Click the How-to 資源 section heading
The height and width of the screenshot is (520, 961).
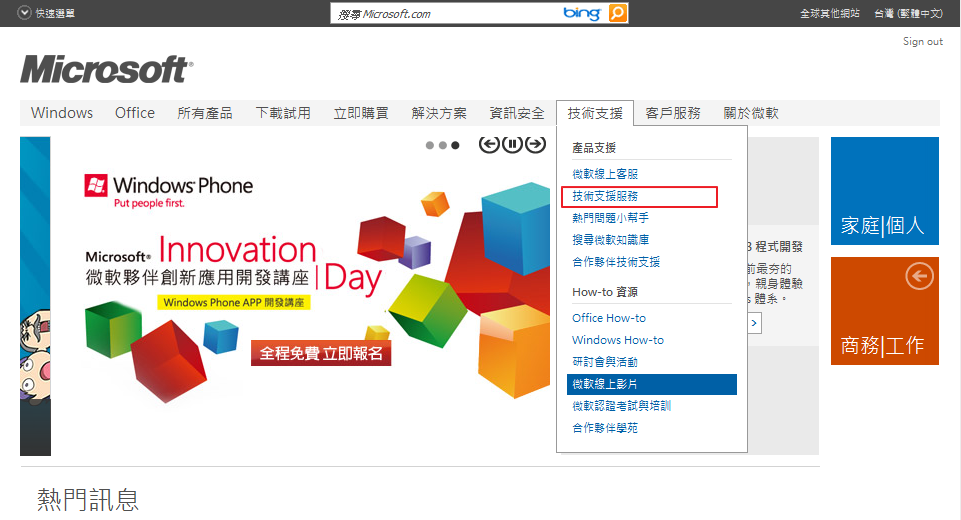point(605,292)
